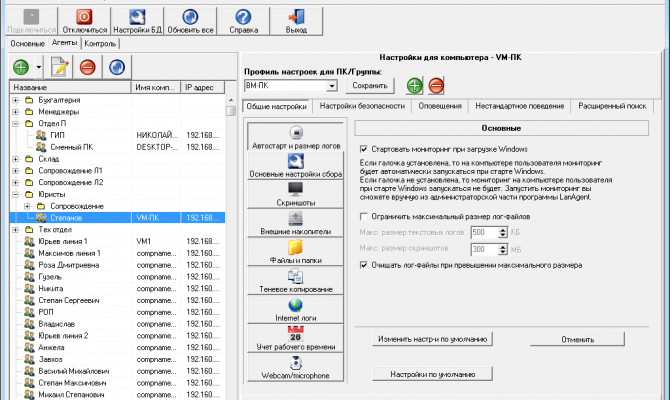Click text logs size stepper arrows
Image resolution: width=670 pixels, height=400 pixels.
tap(503, 233)
